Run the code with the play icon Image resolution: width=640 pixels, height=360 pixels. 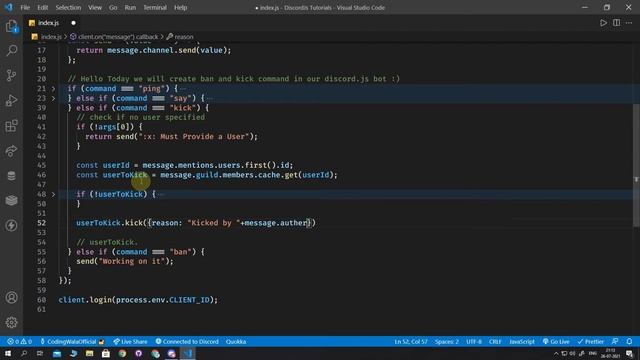tap(603, 23)
